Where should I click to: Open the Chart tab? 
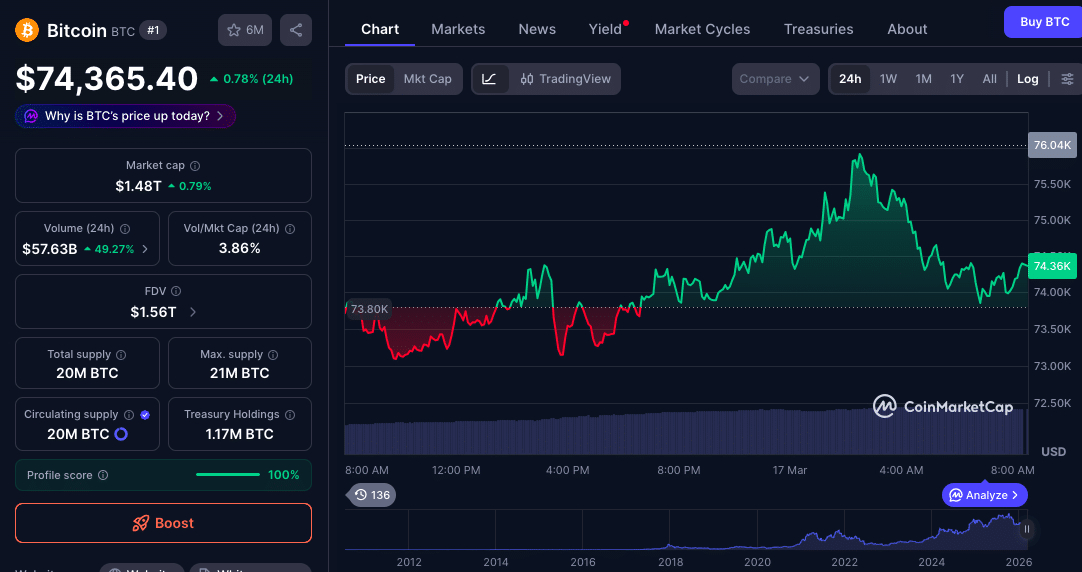click(x=380, y=29)
